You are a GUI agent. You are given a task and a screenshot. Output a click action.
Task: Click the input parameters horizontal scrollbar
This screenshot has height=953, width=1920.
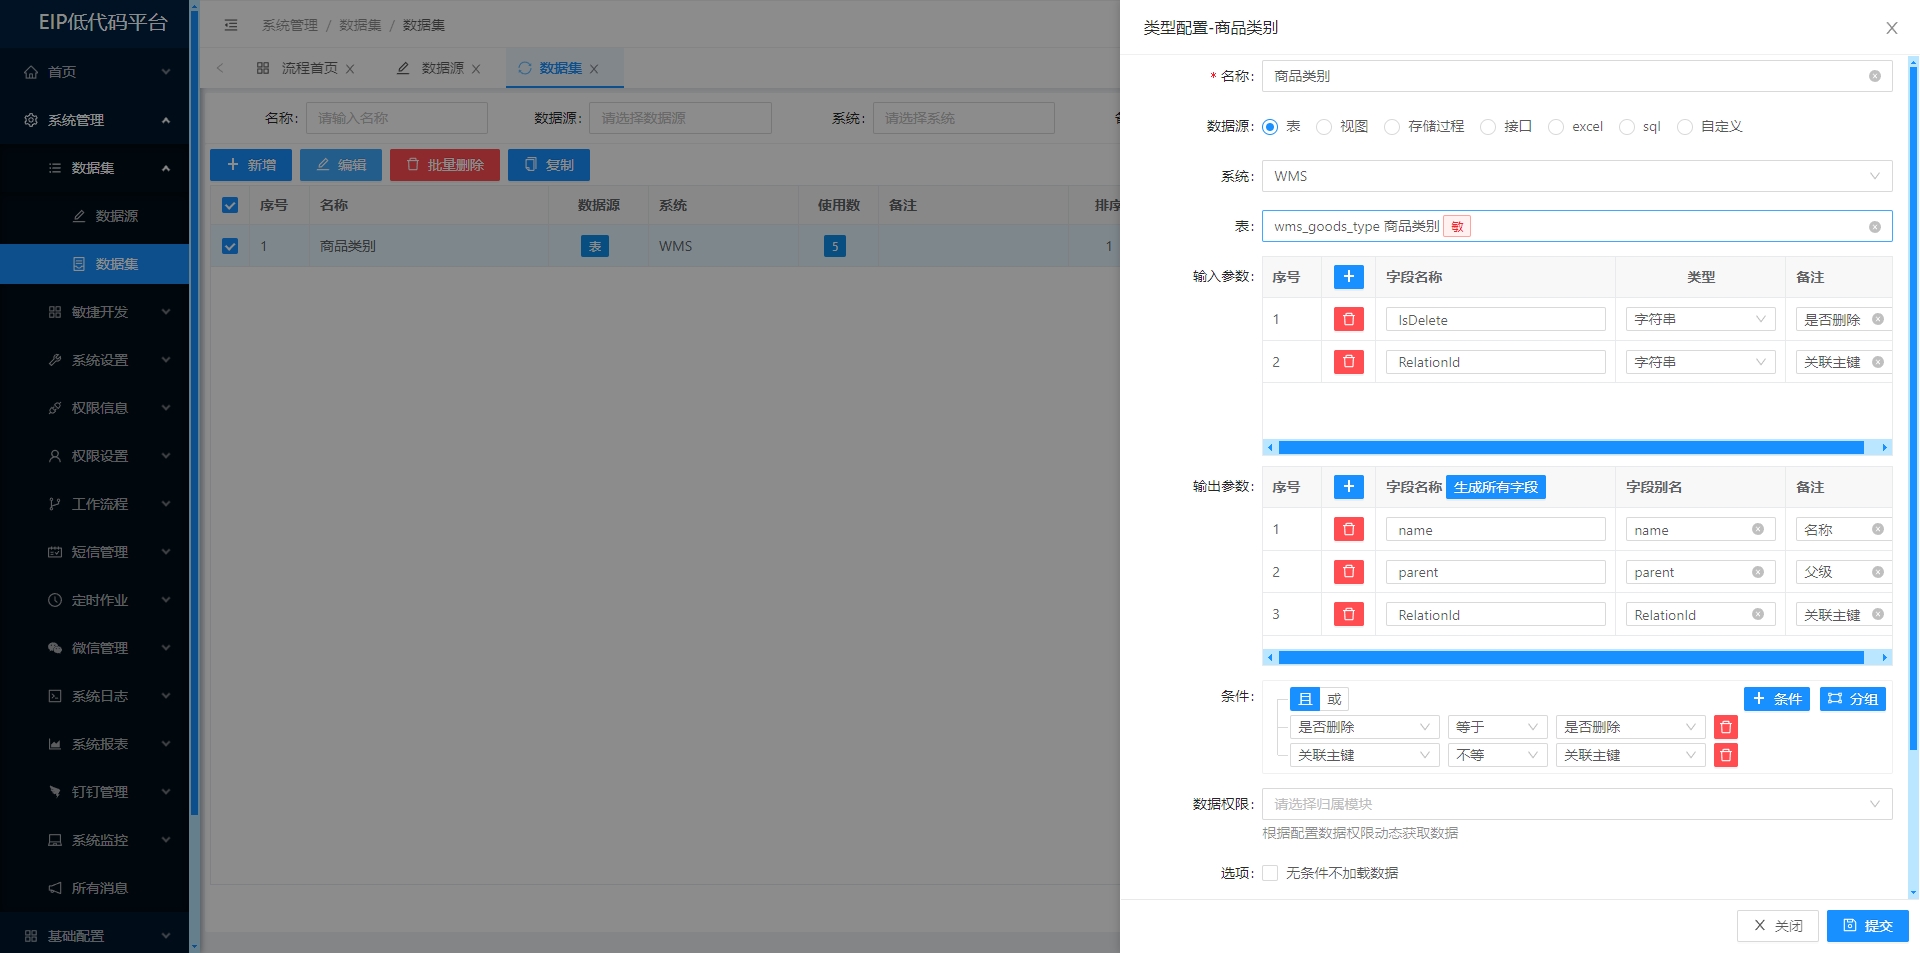point(1570,448)
